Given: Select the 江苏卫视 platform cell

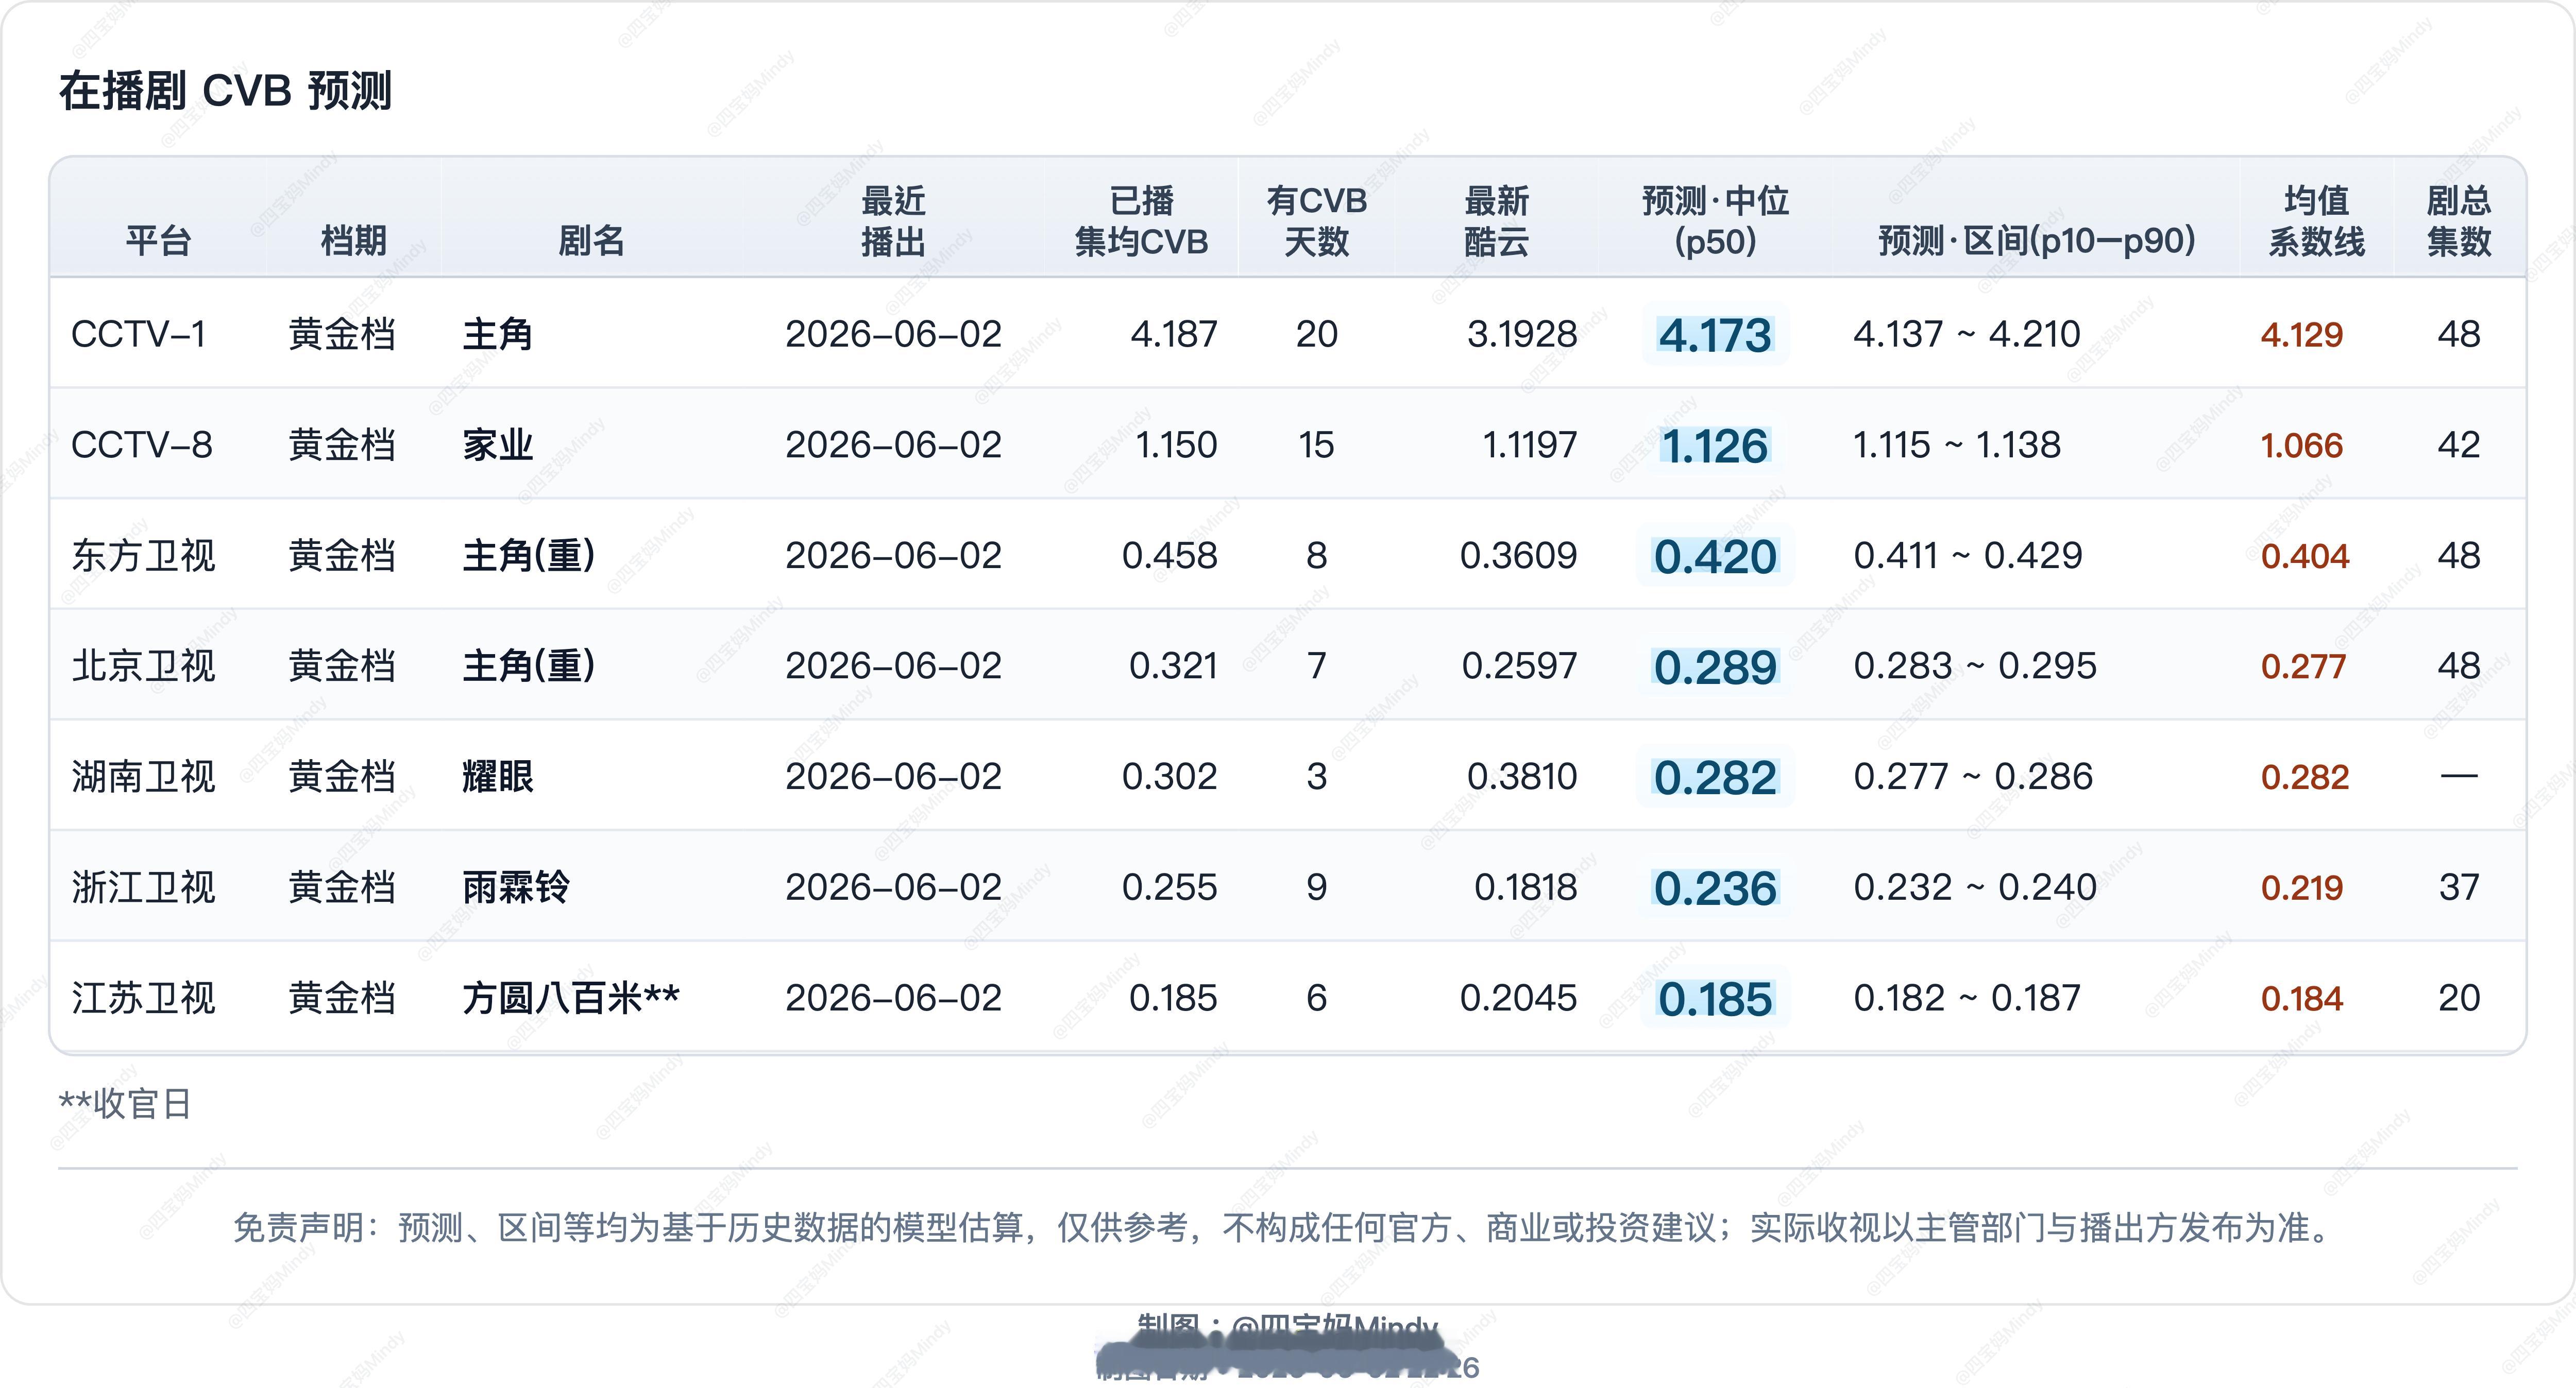Looking at the screenshot, I should [143, 998].
